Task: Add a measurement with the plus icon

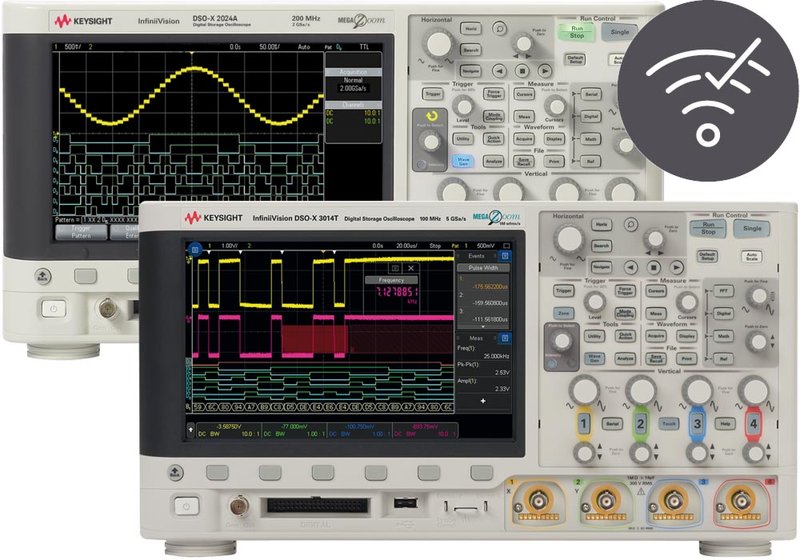Action: [483, 401]
